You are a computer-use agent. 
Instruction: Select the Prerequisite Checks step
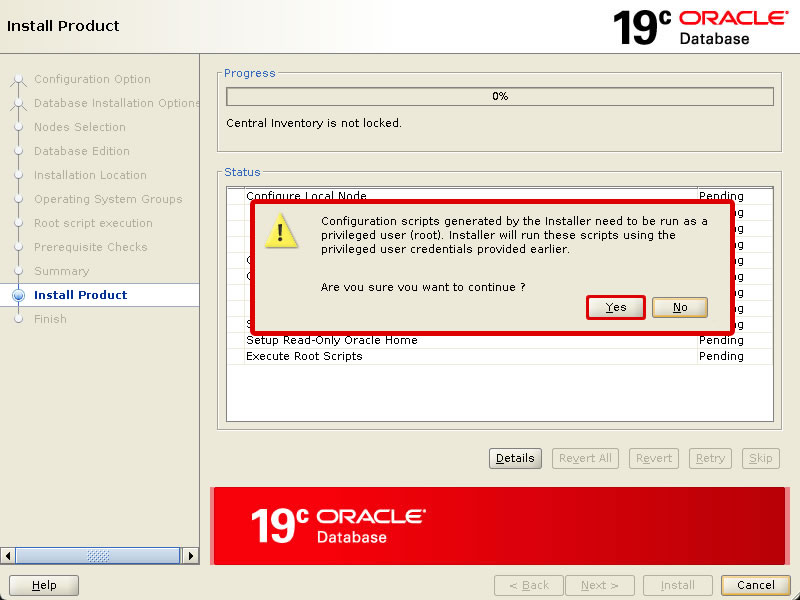(91, 247)
